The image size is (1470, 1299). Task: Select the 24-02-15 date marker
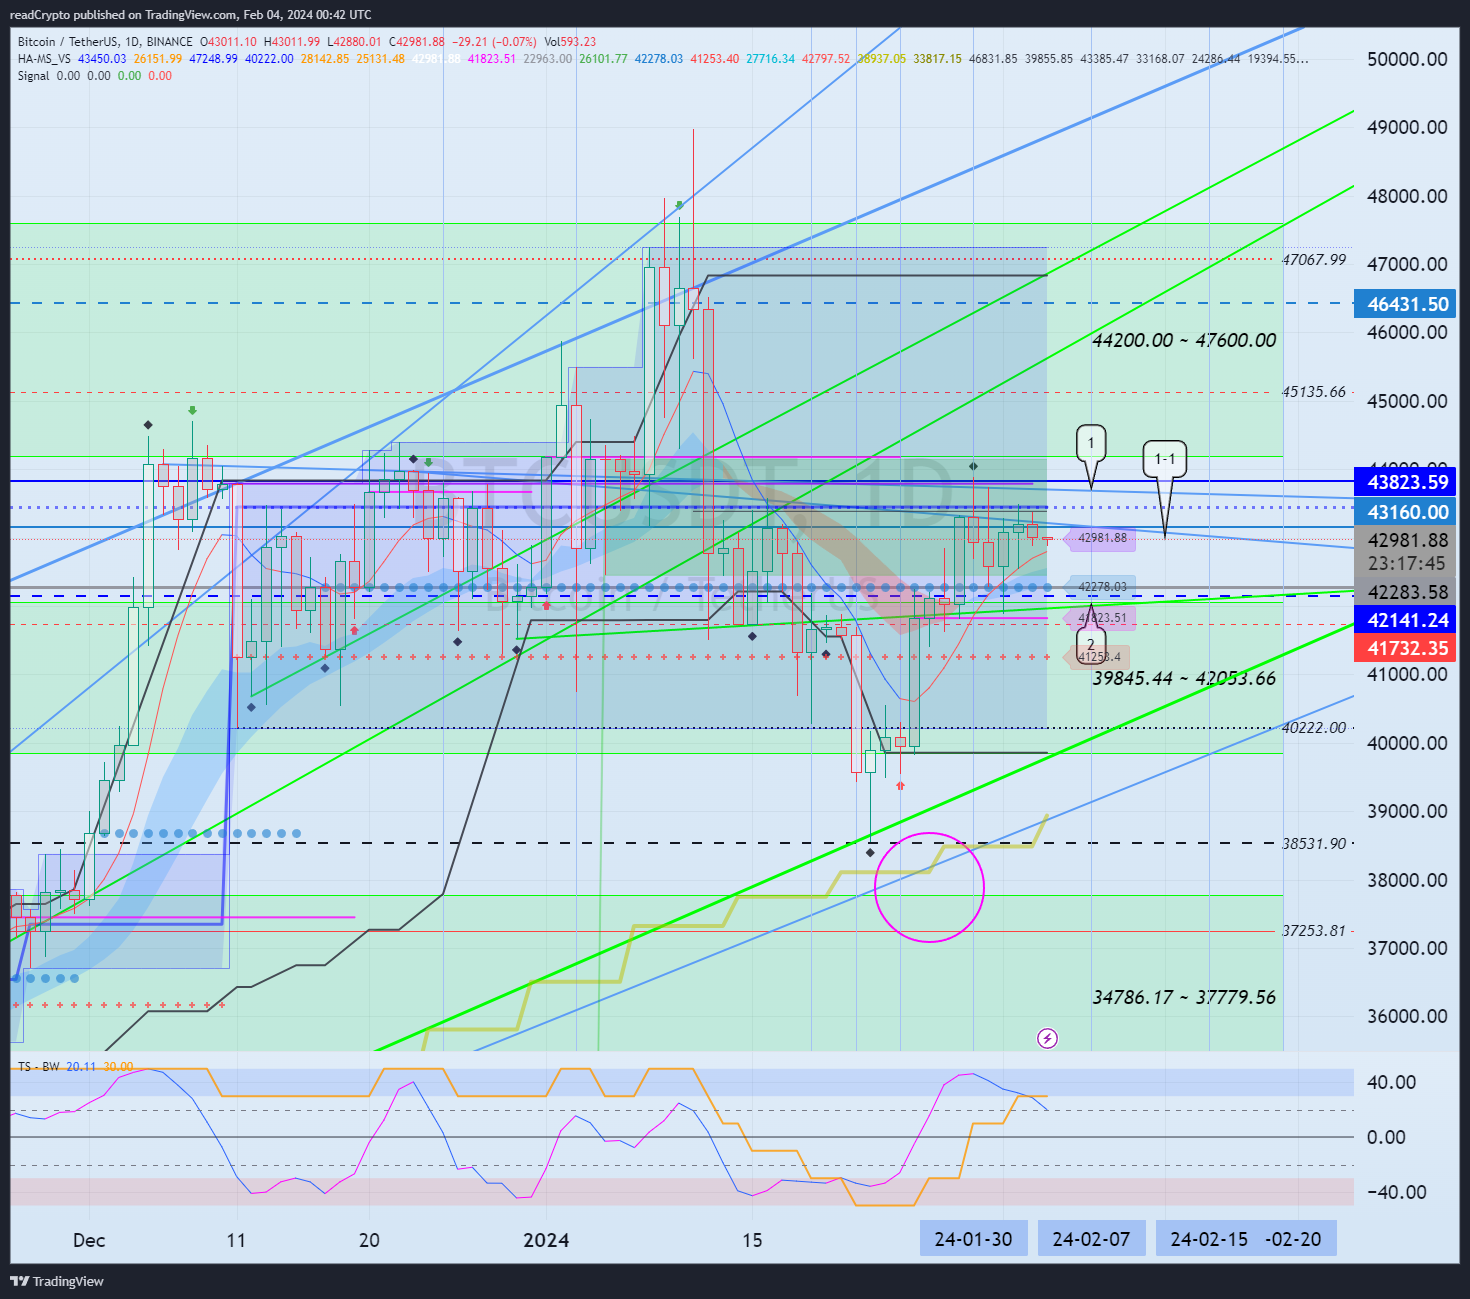[x=1209, y=1239]
